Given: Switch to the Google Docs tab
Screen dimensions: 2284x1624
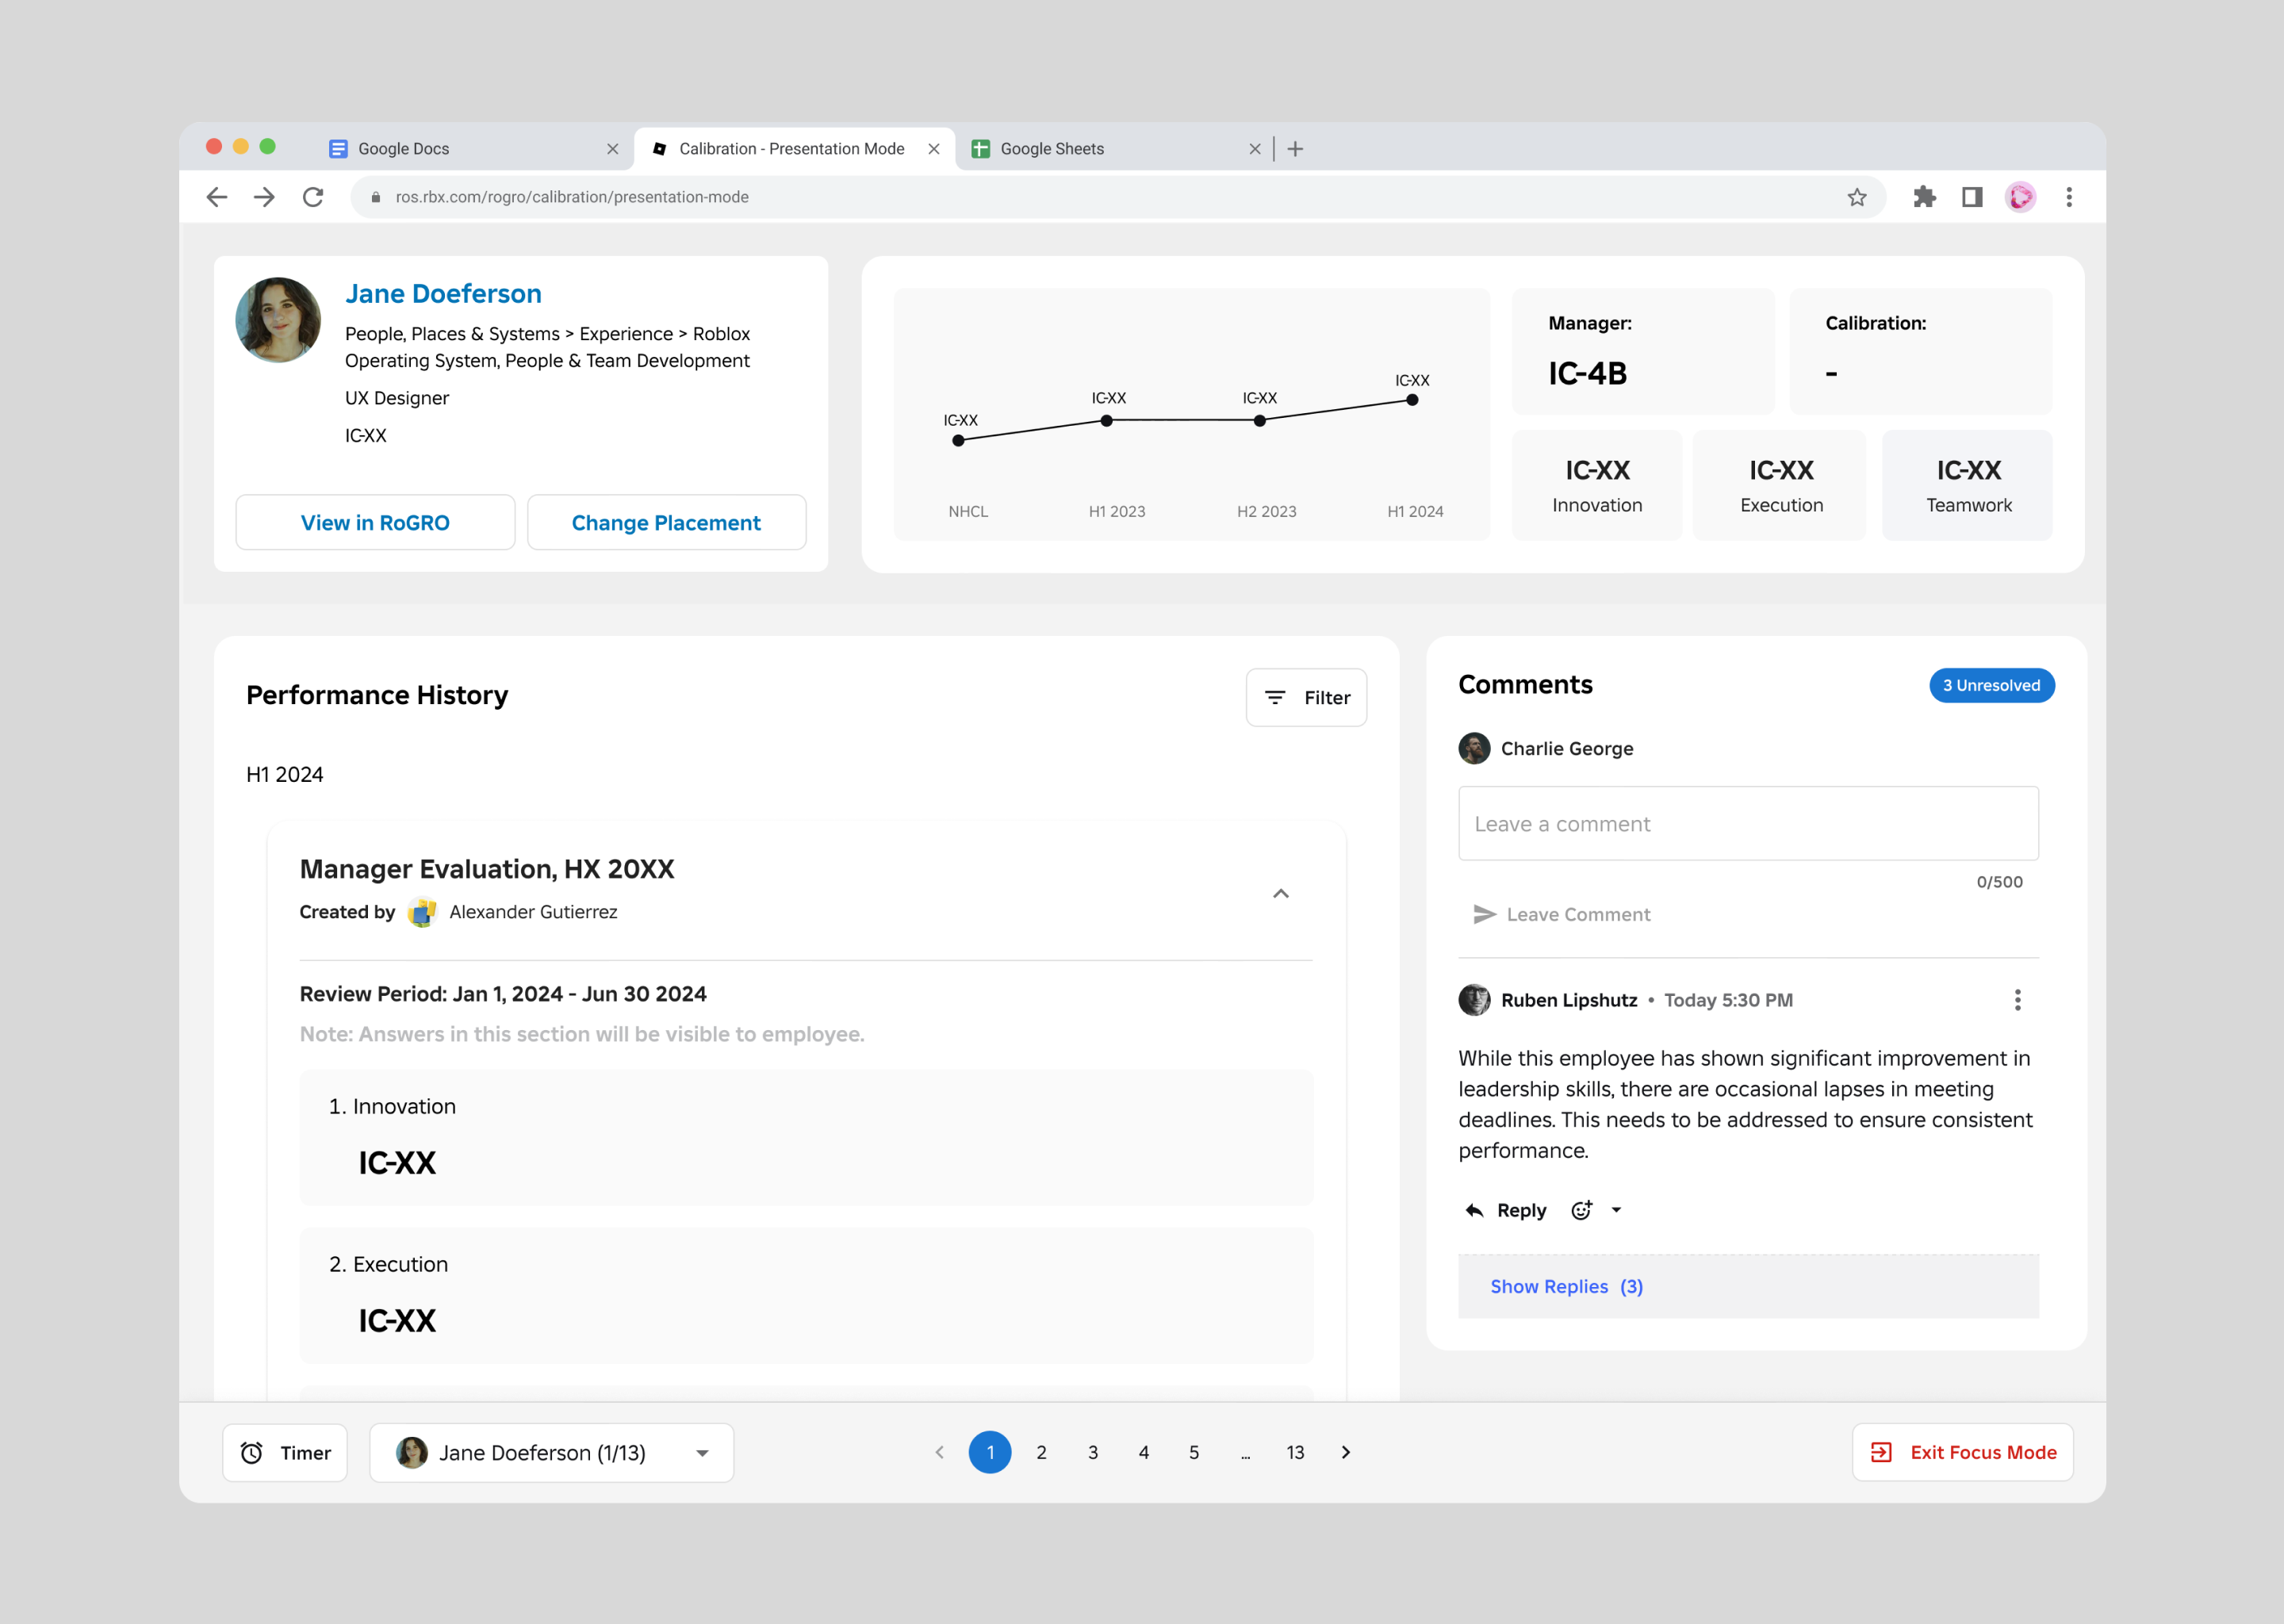Looking at the screenshot, I should coord(404,149).
